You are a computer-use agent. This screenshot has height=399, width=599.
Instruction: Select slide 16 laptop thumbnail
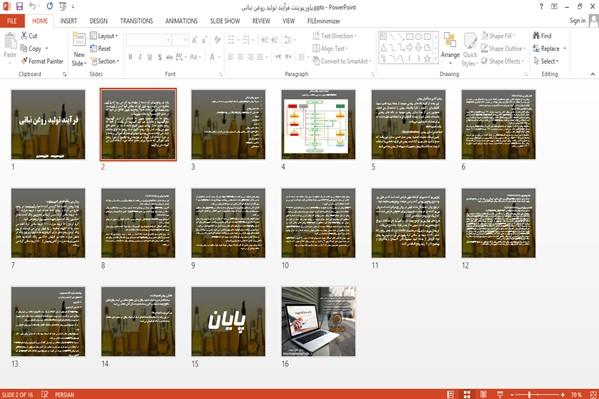(x=318, y=321)
